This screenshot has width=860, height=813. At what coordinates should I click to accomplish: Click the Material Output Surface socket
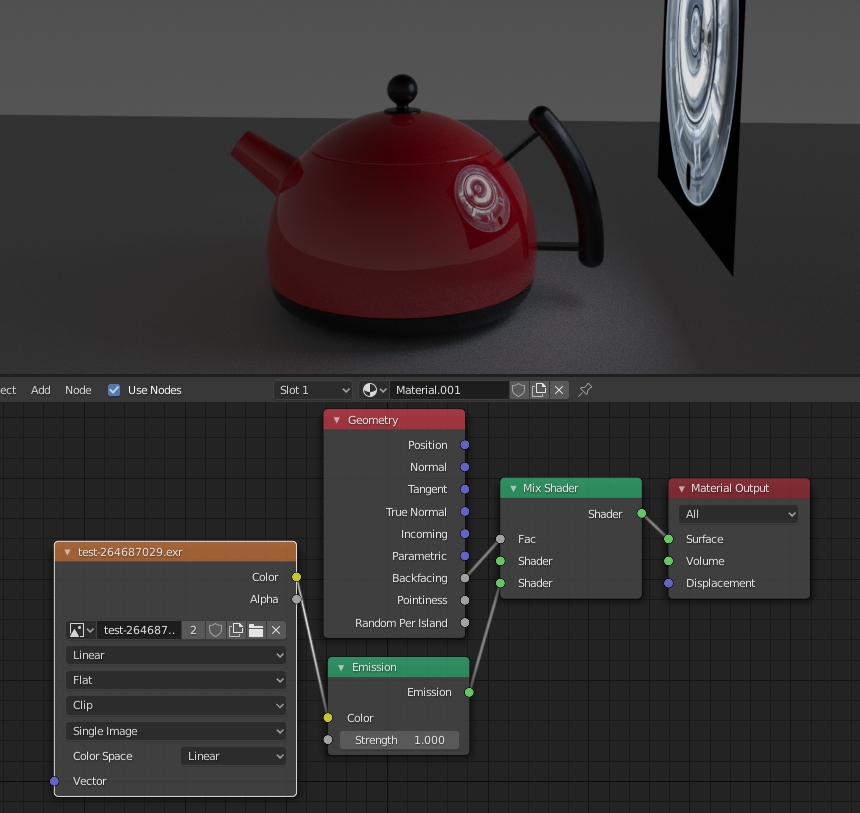pos(668,539)
